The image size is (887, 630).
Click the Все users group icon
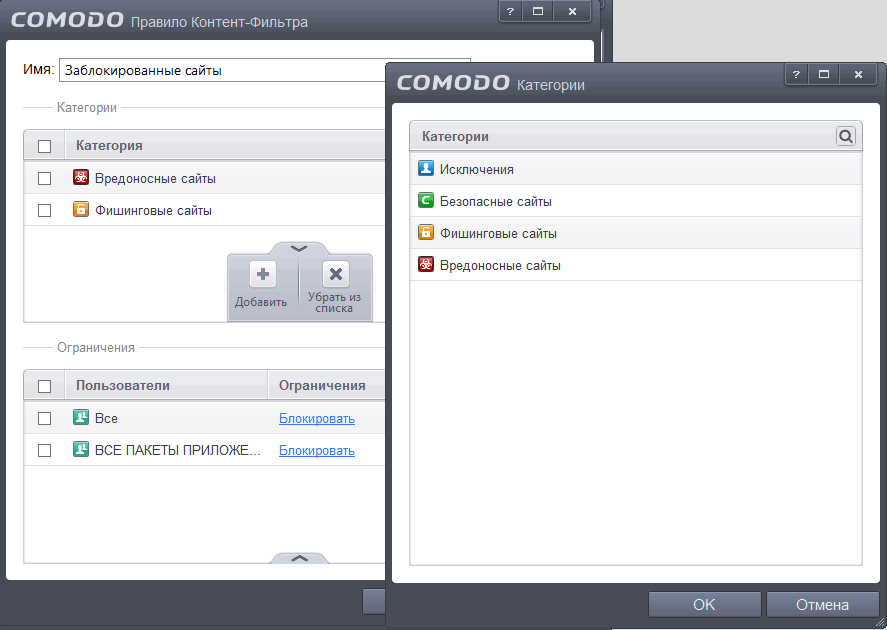81,418
